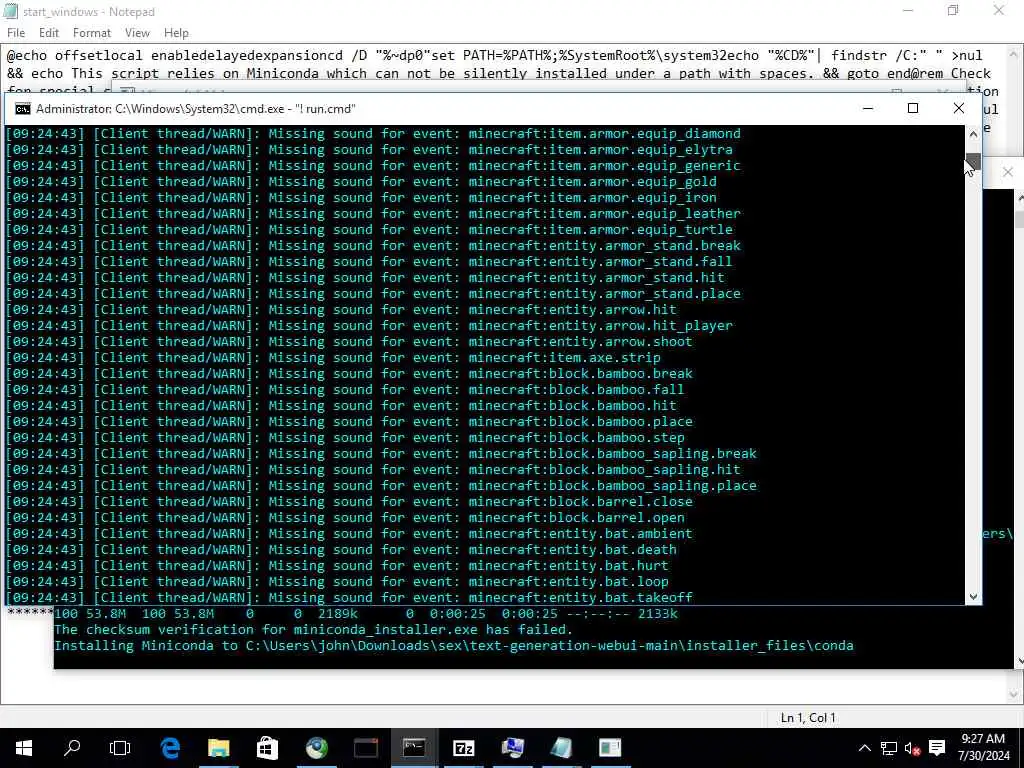Open the green globe browser taskbar icon

317,748
